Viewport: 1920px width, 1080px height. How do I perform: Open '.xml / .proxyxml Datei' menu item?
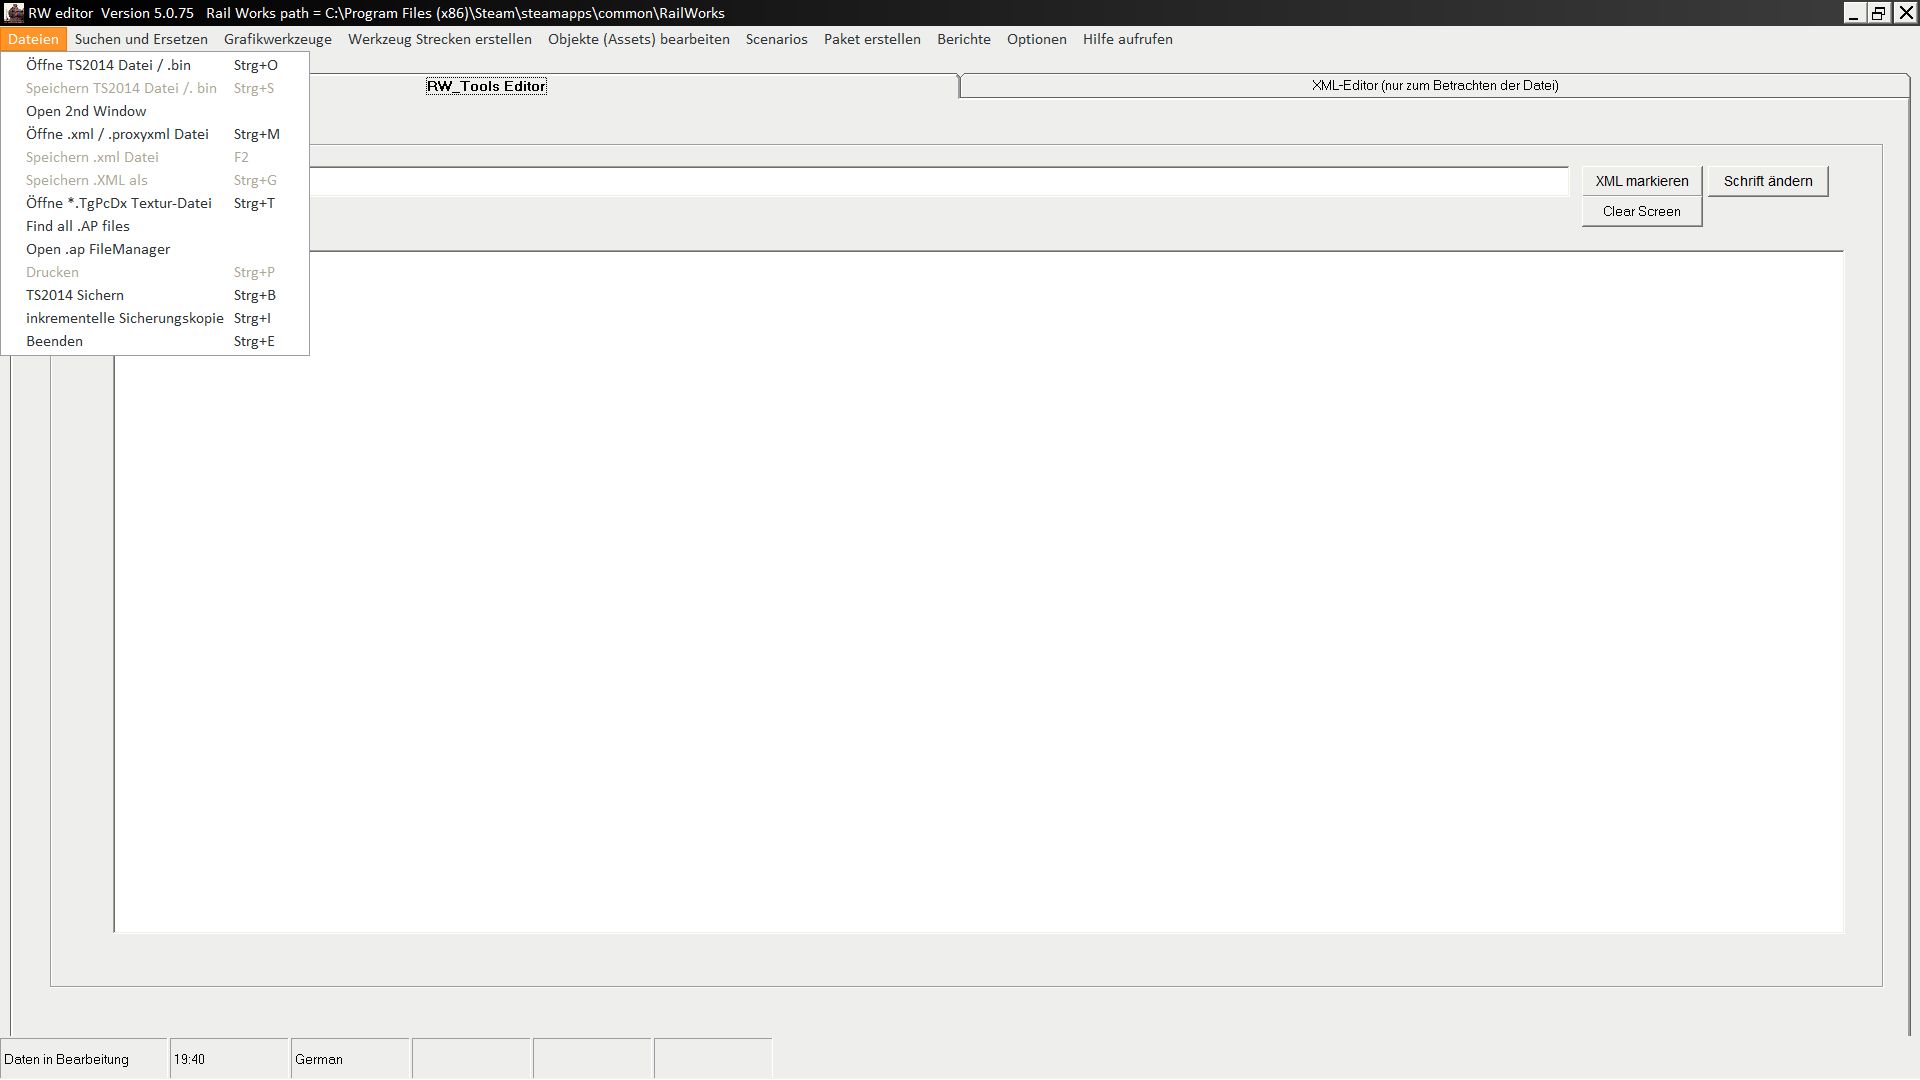click(x=117, y=134)
